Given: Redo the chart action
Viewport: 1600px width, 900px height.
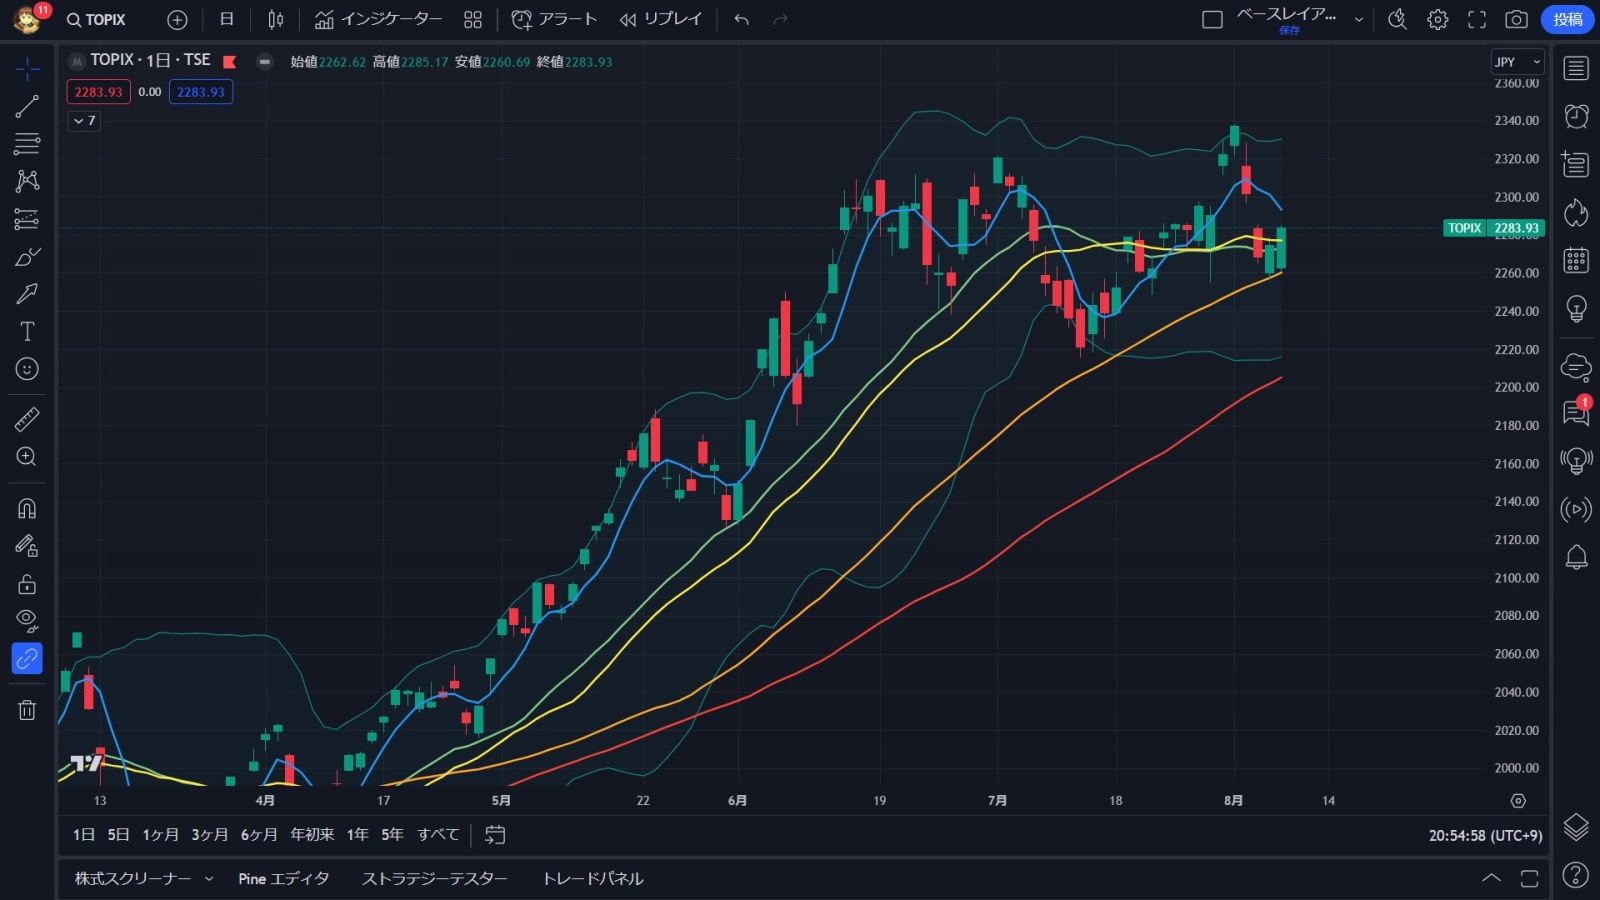Looking at the screenshot, I should click(x=781, y=20).
